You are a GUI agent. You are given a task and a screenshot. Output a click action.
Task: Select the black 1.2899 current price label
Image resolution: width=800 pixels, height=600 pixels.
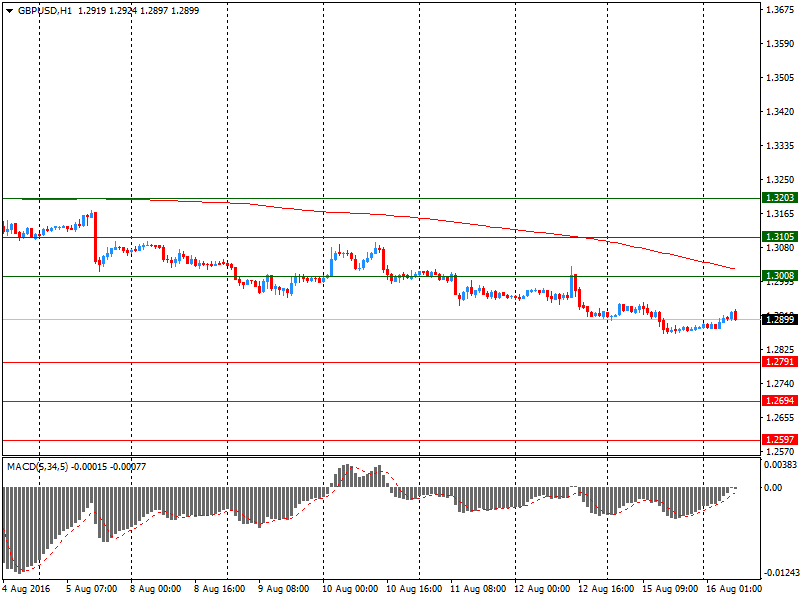(780, 319)
